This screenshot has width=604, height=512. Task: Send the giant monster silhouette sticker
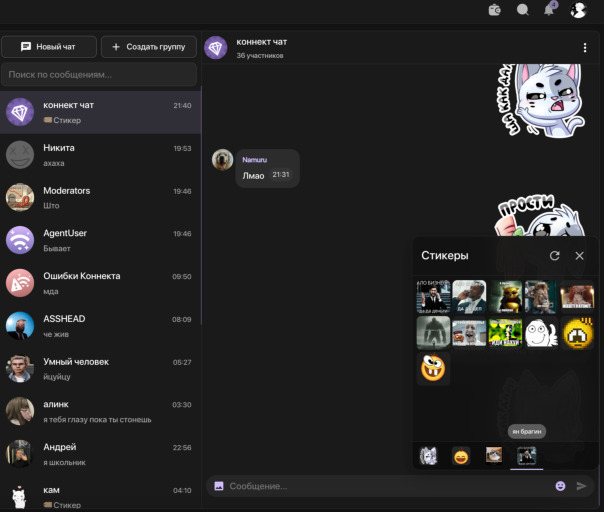433,332
